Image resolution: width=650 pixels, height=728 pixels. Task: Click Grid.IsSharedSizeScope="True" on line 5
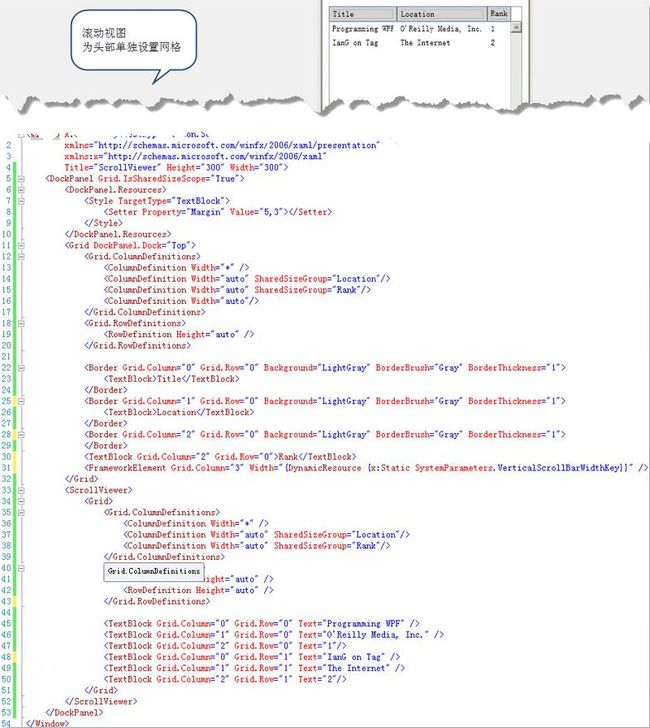[167, 179]
